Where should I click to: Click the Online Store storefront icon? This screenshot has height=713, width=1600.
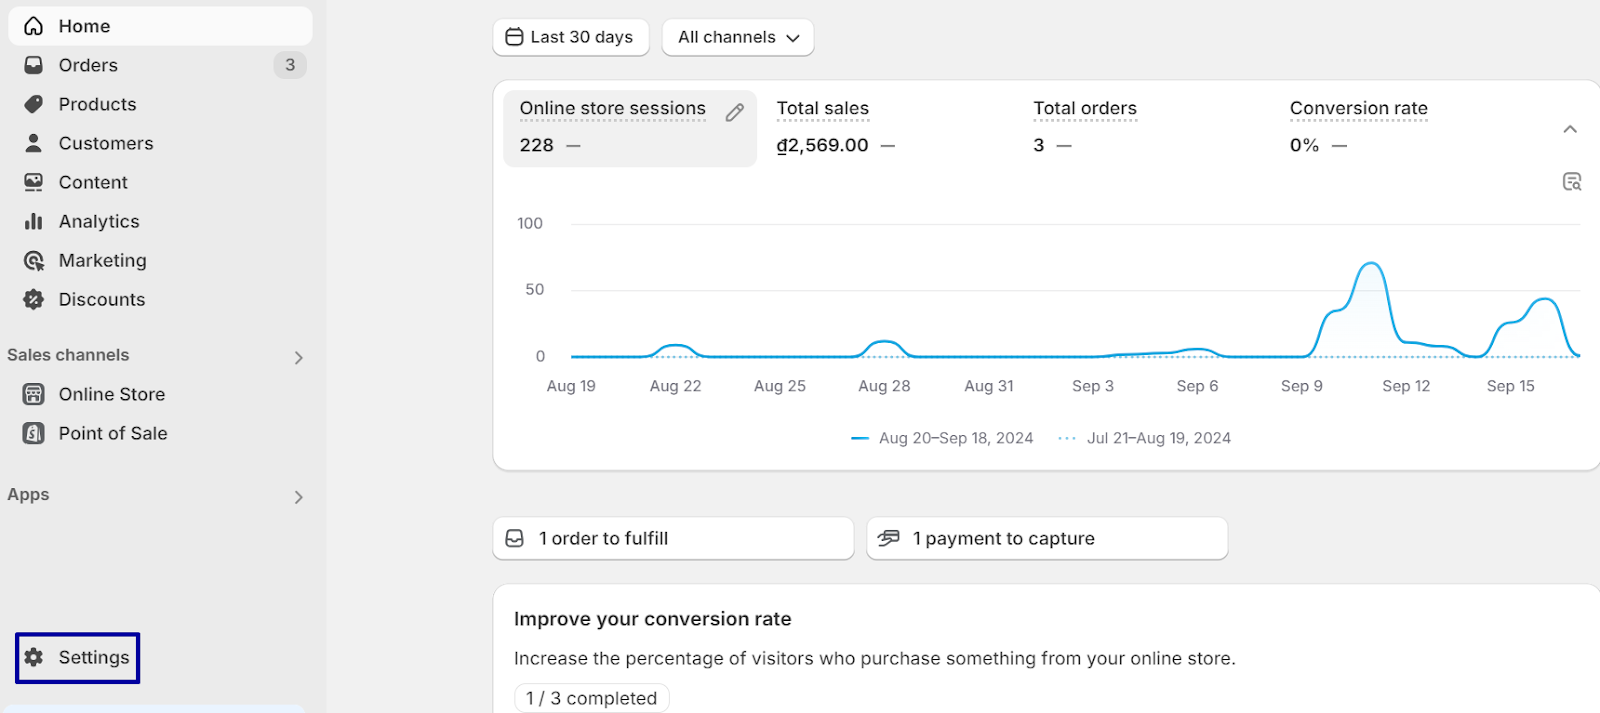(33, 394)
